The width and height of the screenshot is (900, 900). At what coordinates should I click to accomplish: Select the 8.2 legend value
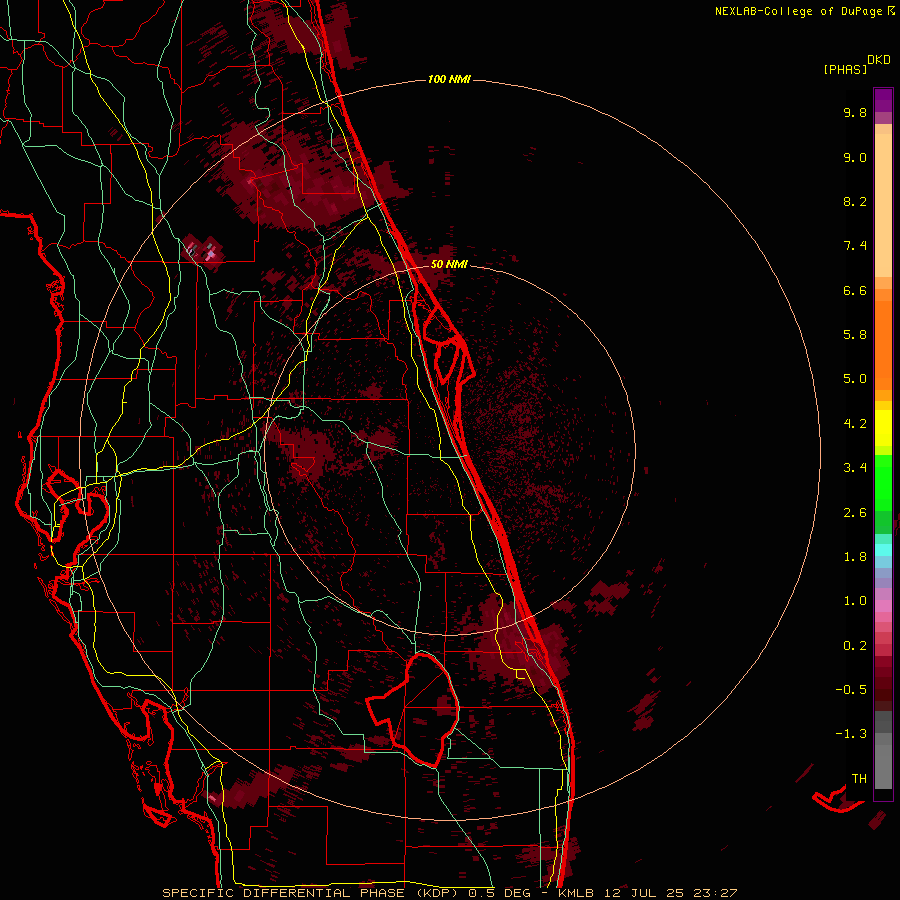coord(855,201)
